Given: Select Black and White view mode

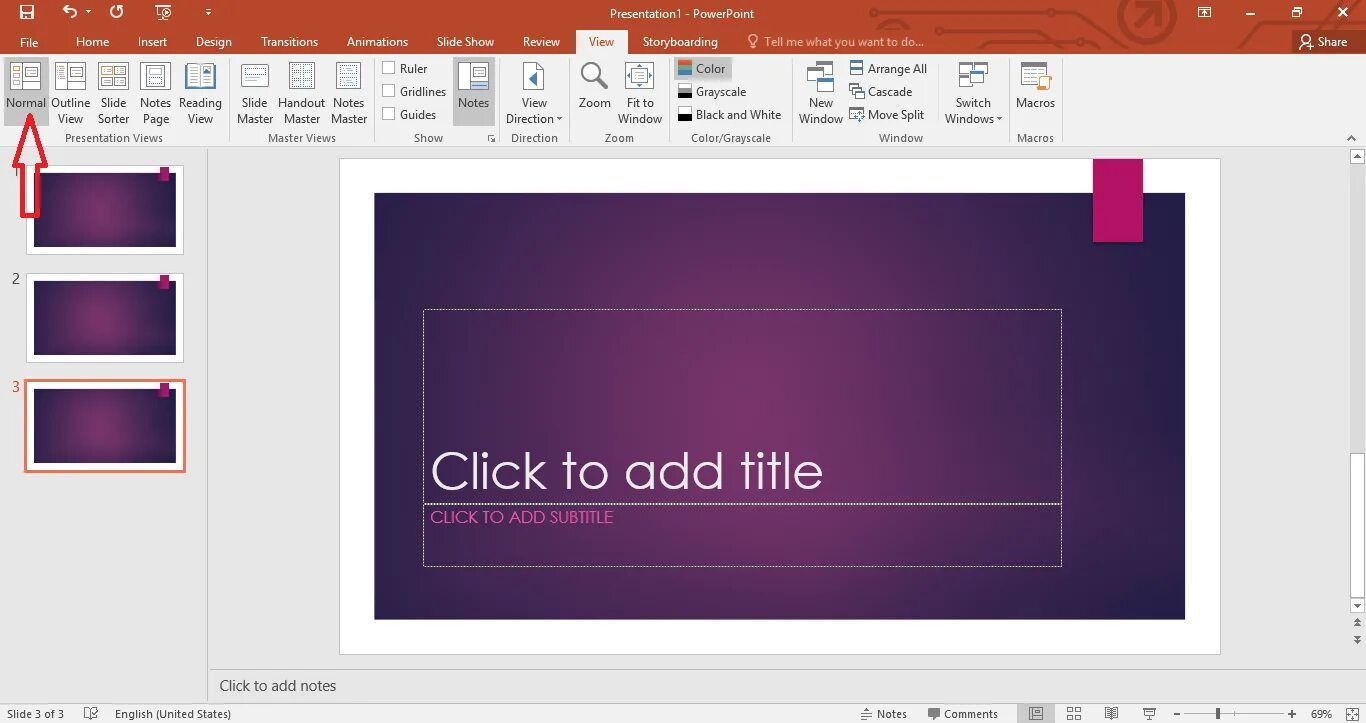Looking at the screenshot, I should (x=729, y=115).
